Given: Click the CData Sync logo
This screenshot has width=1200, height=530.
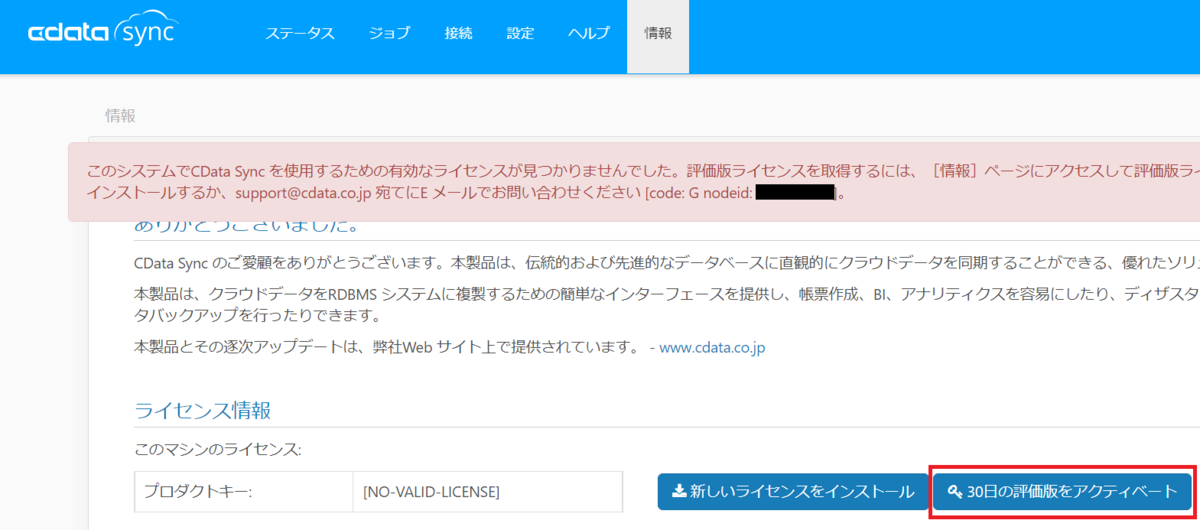Looking at the screenshot, I should [102, 32].
